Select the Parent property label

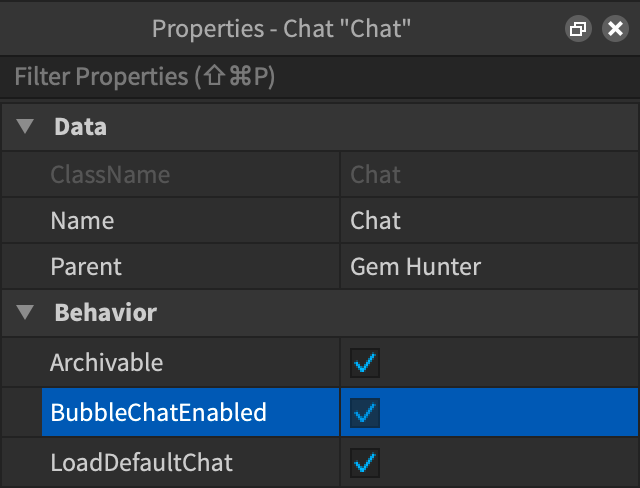tap(86, 267)
